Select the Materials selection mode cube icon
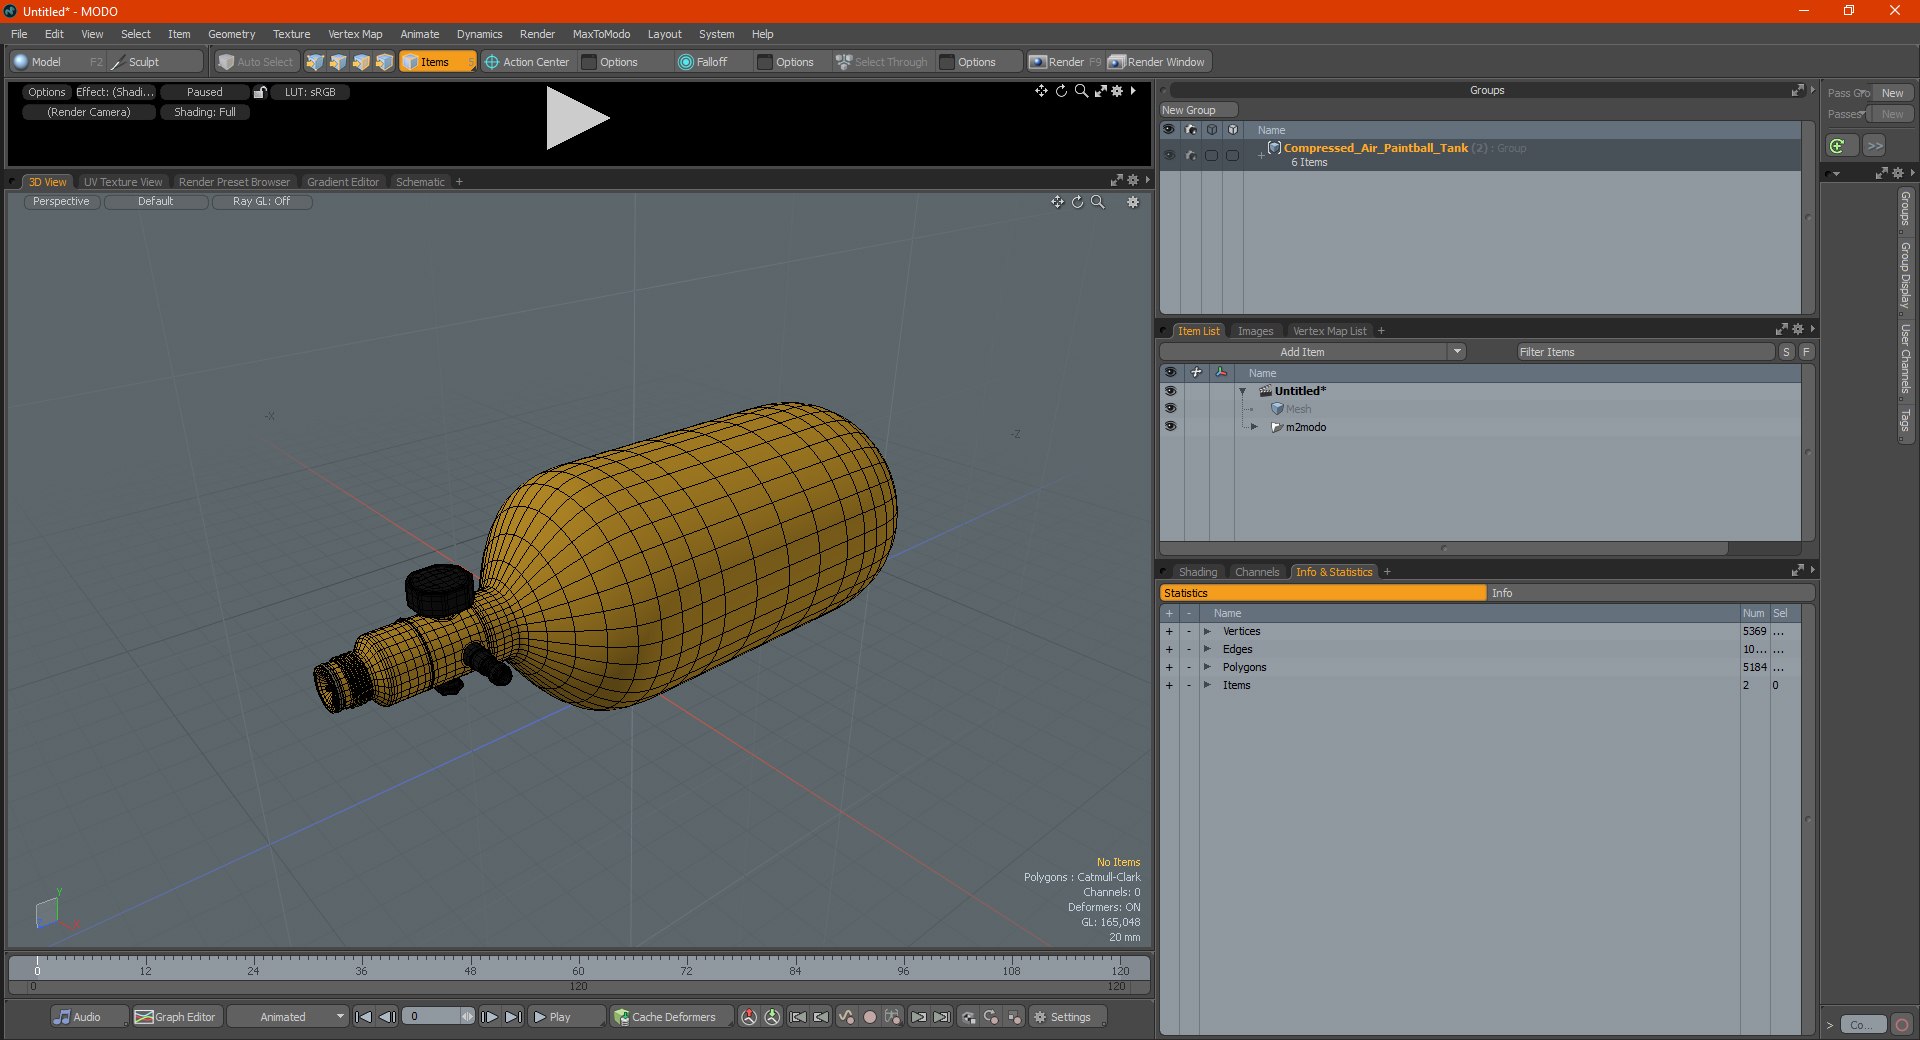This screenshot has width=1920, height=1040. click(x=384, y=62)
